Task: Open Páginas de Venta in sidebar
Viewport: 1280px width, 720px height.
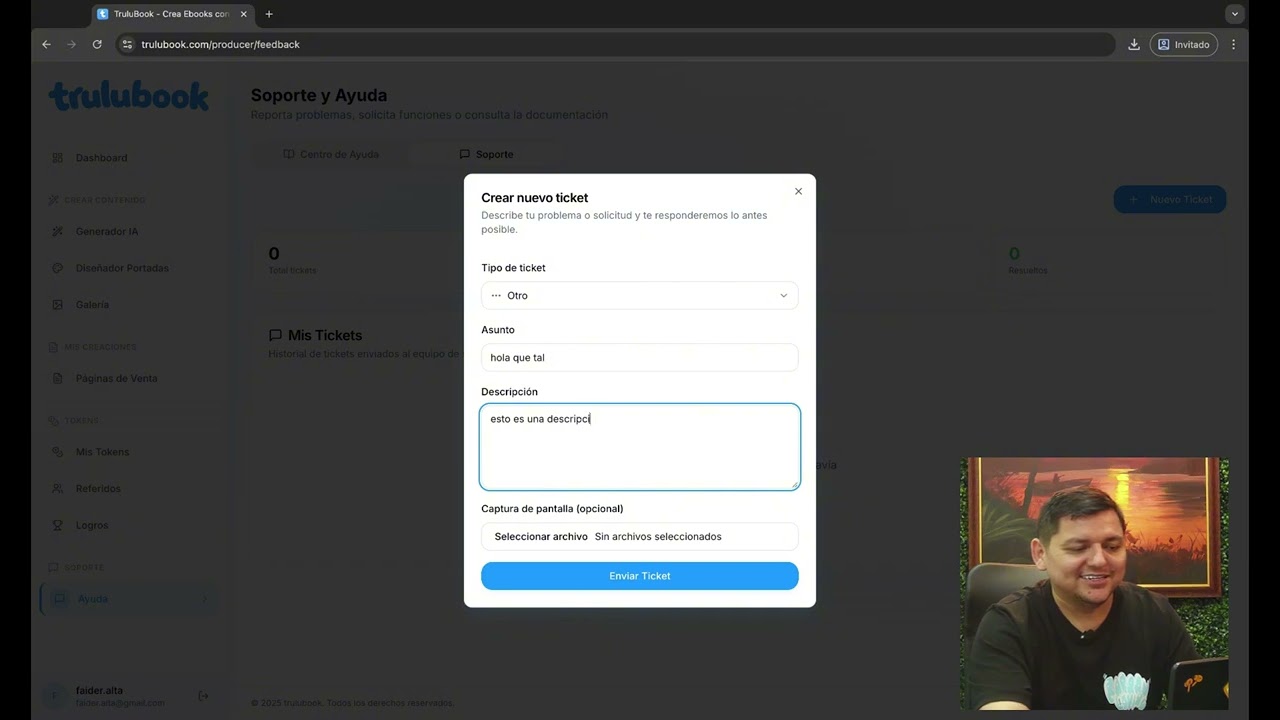Action: pyautogui.click(x=129, y=378)
